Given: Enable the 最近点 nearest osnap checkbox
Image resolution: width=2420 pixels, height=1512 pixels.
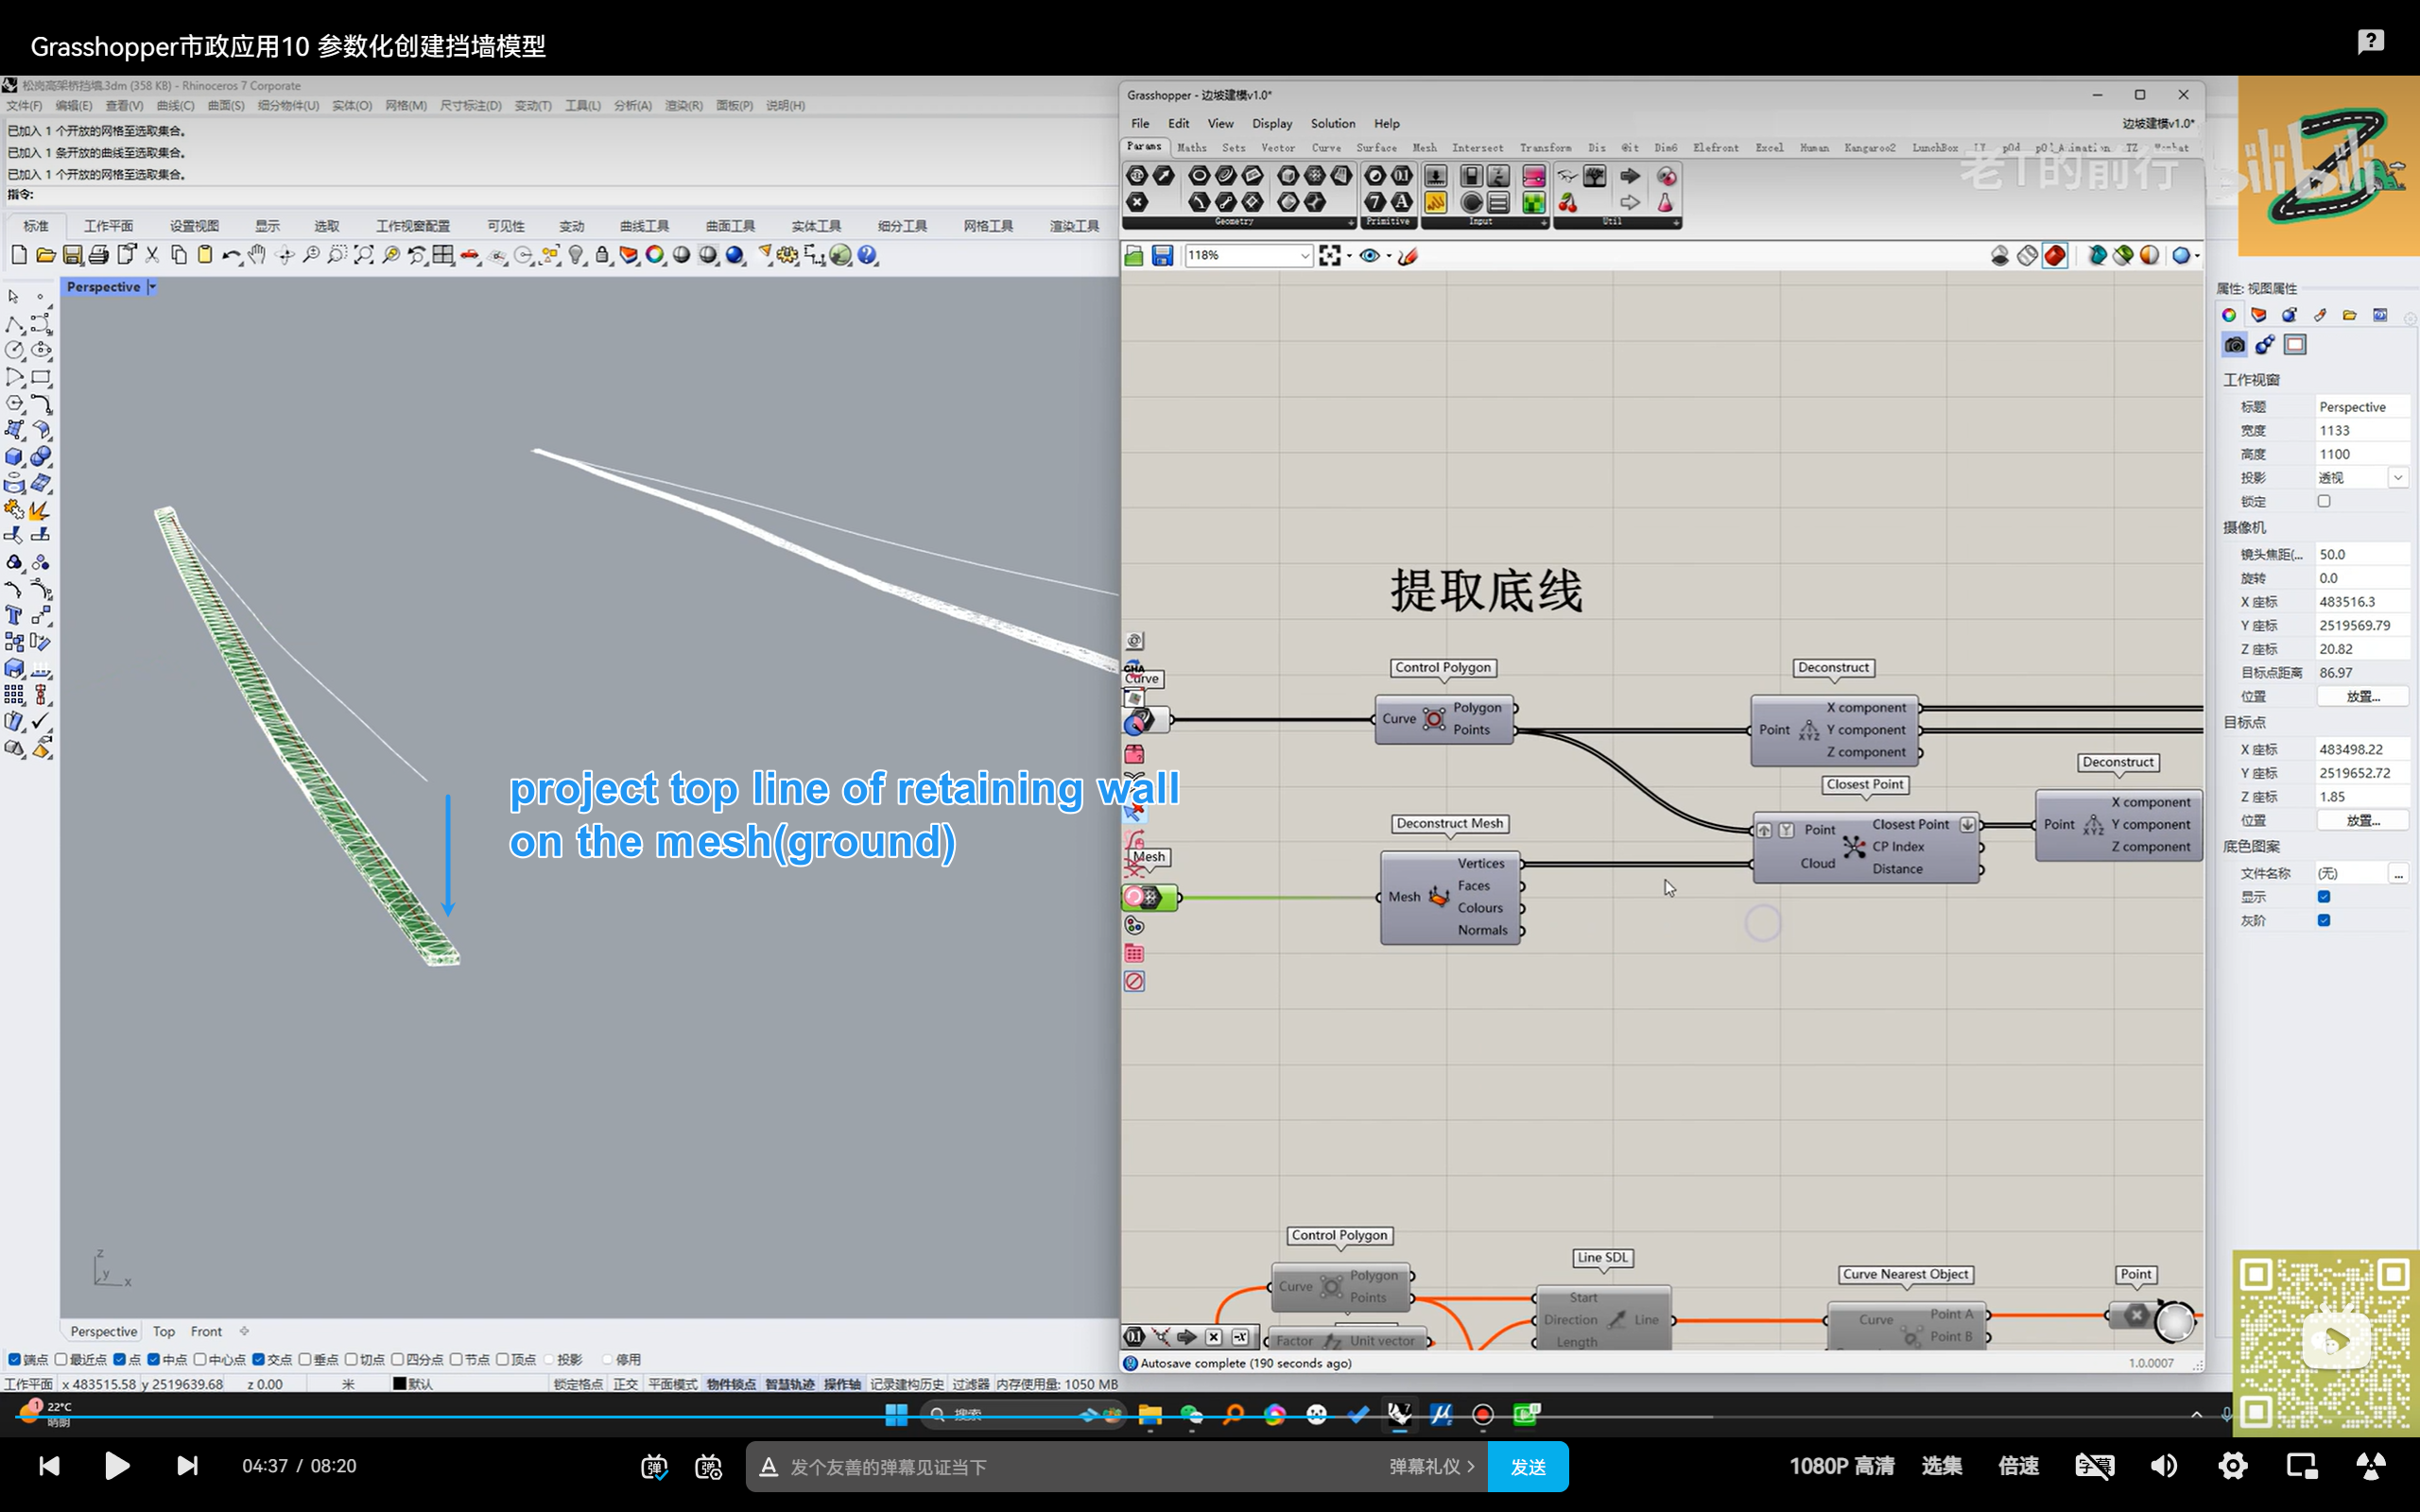Looking at the screenshot, I should pos(61,1359).
